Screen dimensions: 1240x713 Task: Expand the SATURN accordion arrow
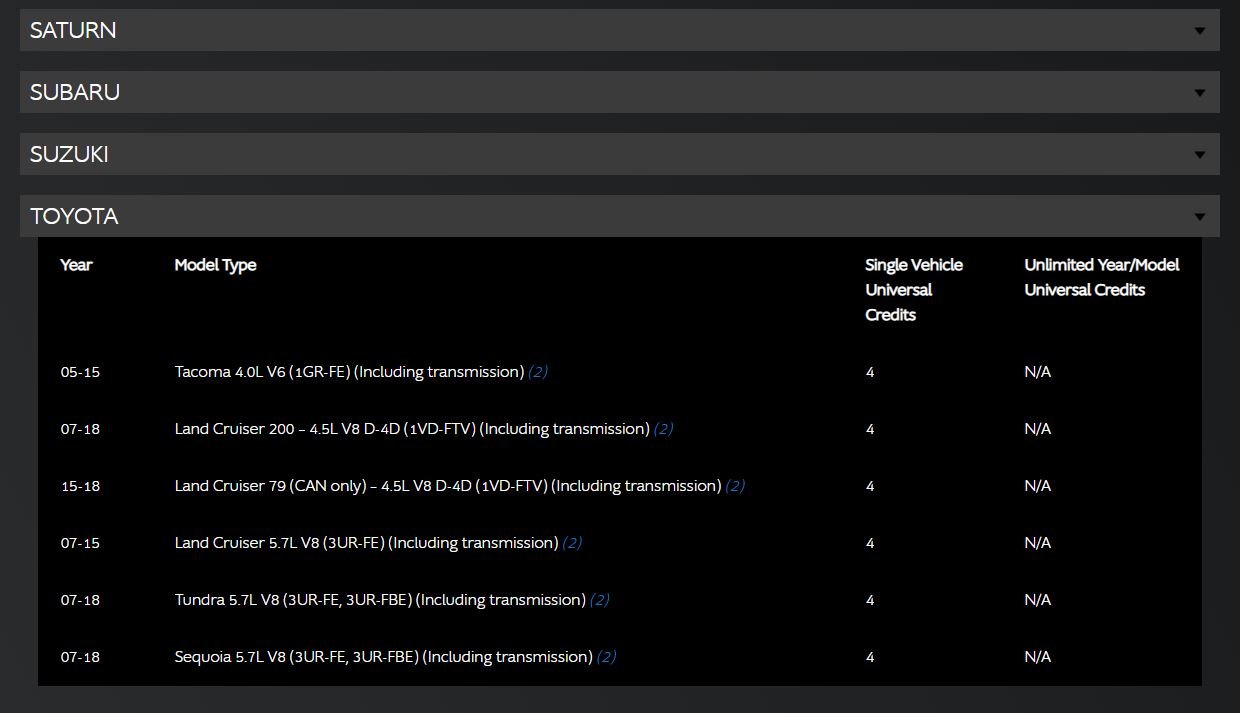pyautogui.click(x=1199, y=31)
